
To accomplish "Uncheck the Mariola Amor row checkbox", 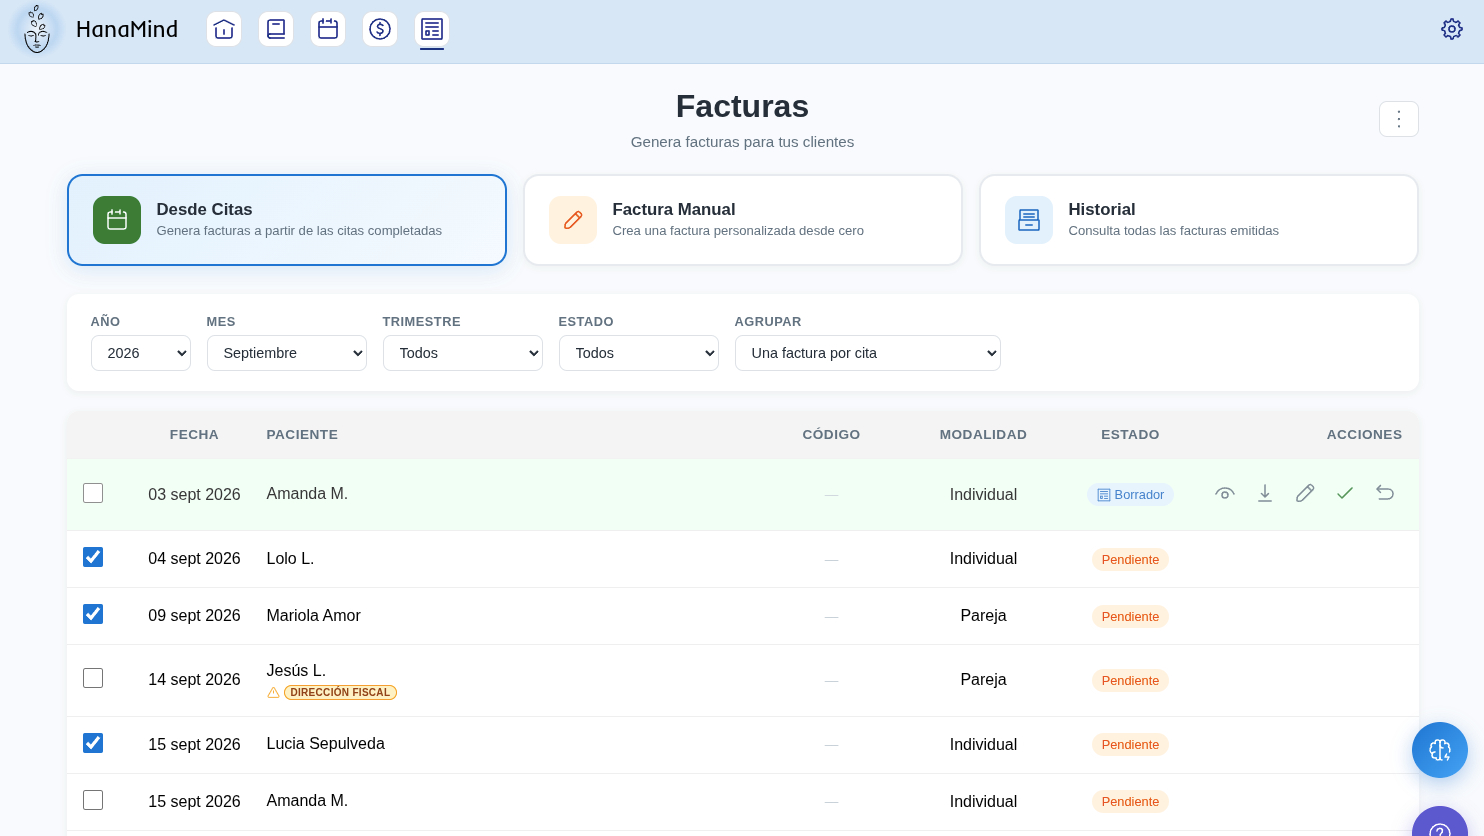I will tap(93, 614).
